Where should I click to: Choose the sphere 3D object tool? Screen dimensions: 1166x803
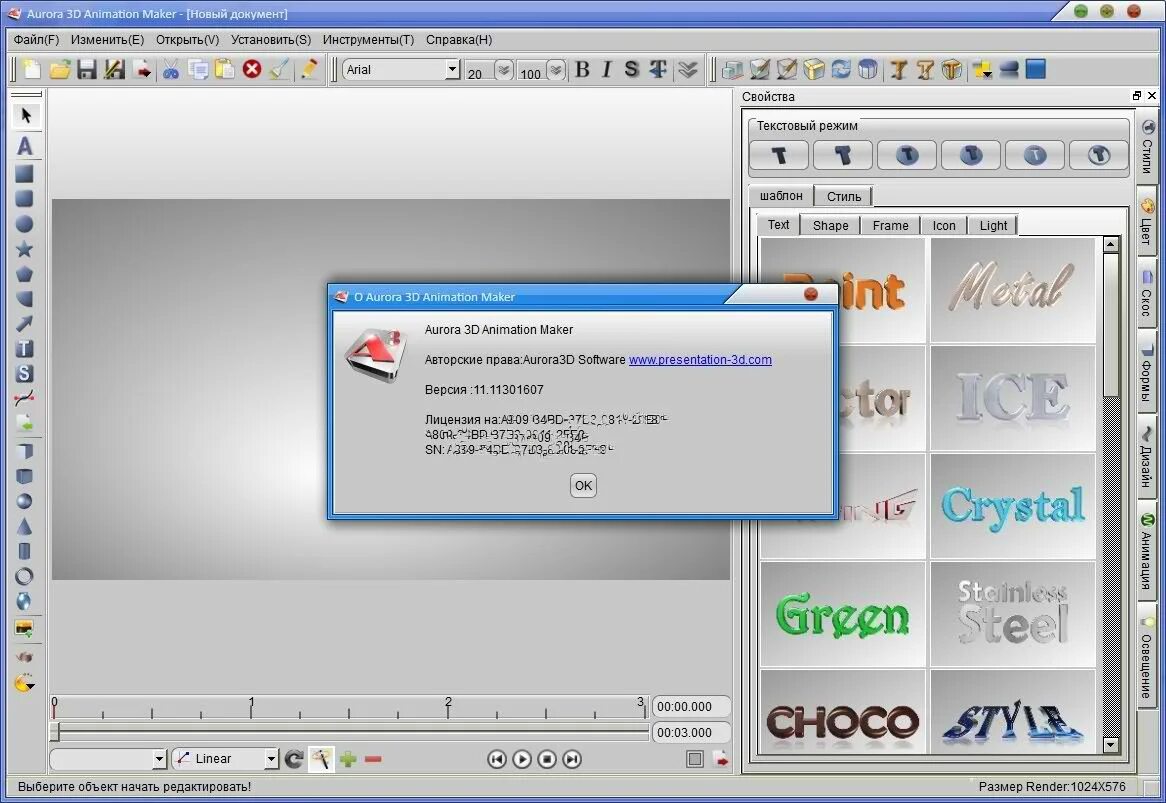pos(24,501)
